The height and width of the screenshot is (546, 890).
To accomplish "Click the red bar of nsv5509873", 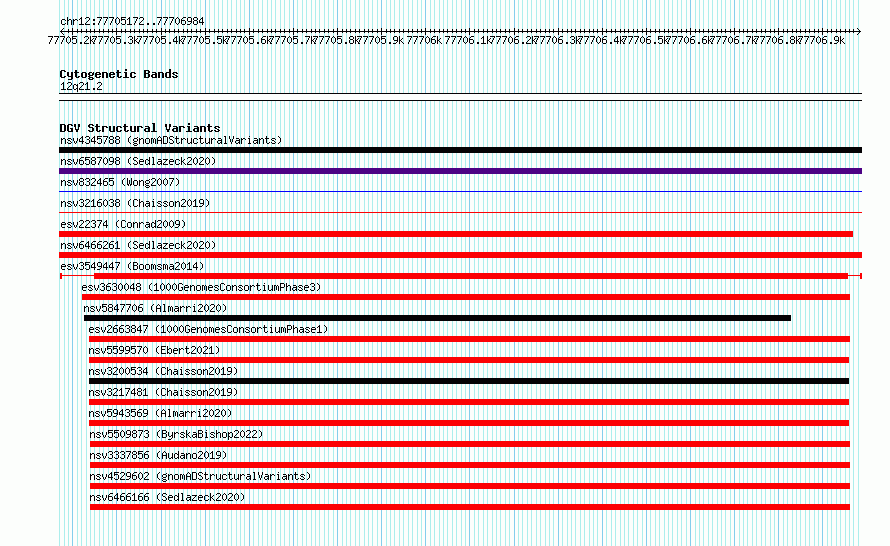I will coord(470,444).
